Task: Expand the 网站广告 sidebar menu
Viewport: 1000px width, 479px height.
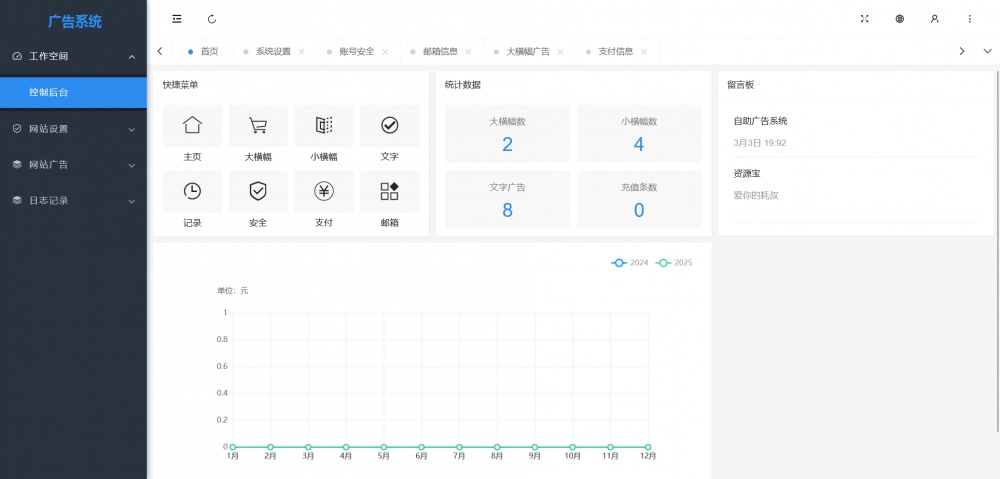Action: click(73, 165)
